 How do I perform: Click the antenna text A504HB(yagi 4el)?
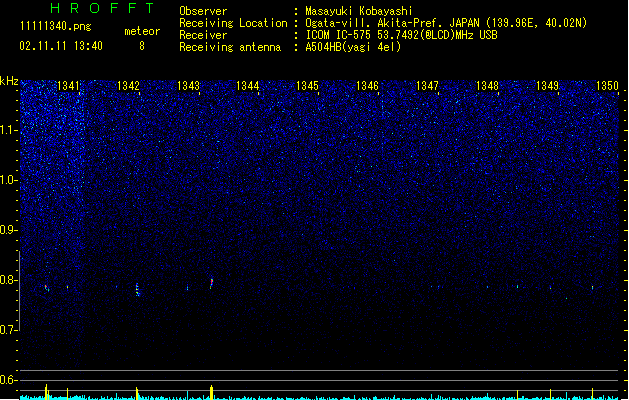[353, 47]
